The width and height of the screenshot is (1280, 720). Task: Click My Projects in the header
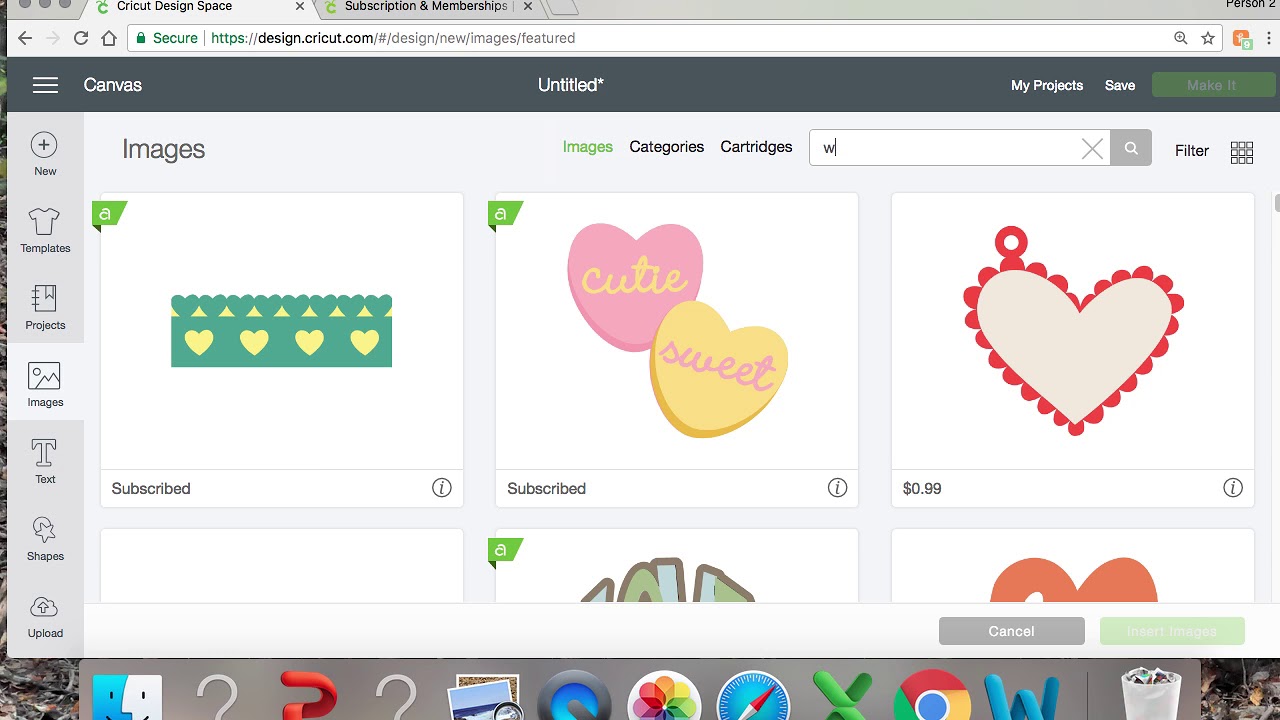pos(1046,85)
